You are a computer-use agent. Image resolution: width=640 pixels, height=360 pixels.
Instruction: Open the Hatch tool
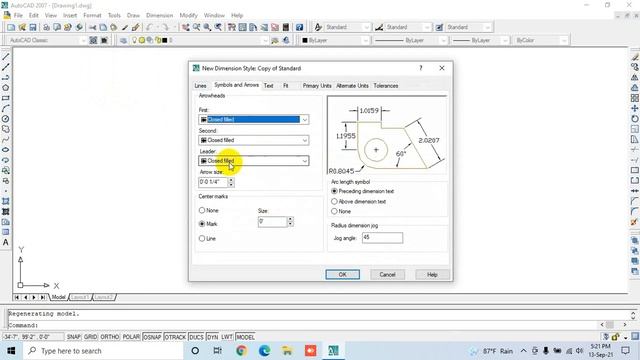pyautogui.click(x=6, y=201)
